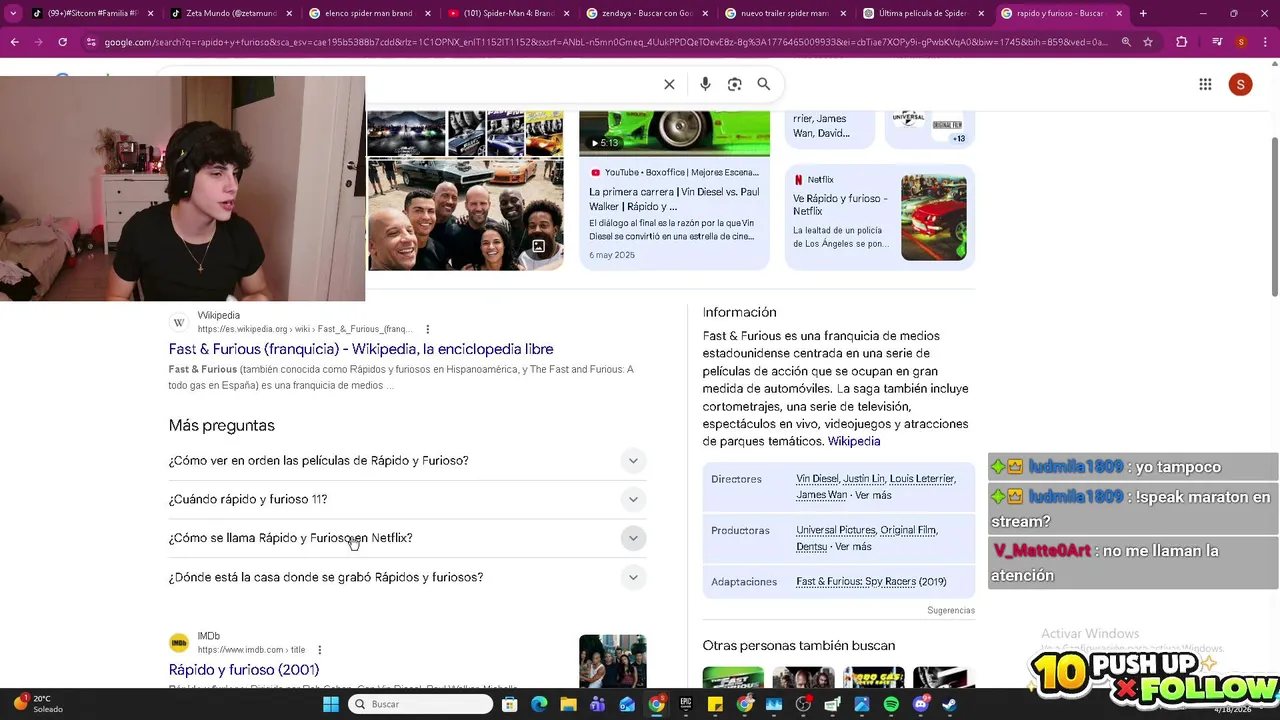Image resolution: width=1280 pixels, height=720 pixels.
Task: Expand '¿Cuándo rápido y furioso 11?' question
Action: tap(407, 499)
